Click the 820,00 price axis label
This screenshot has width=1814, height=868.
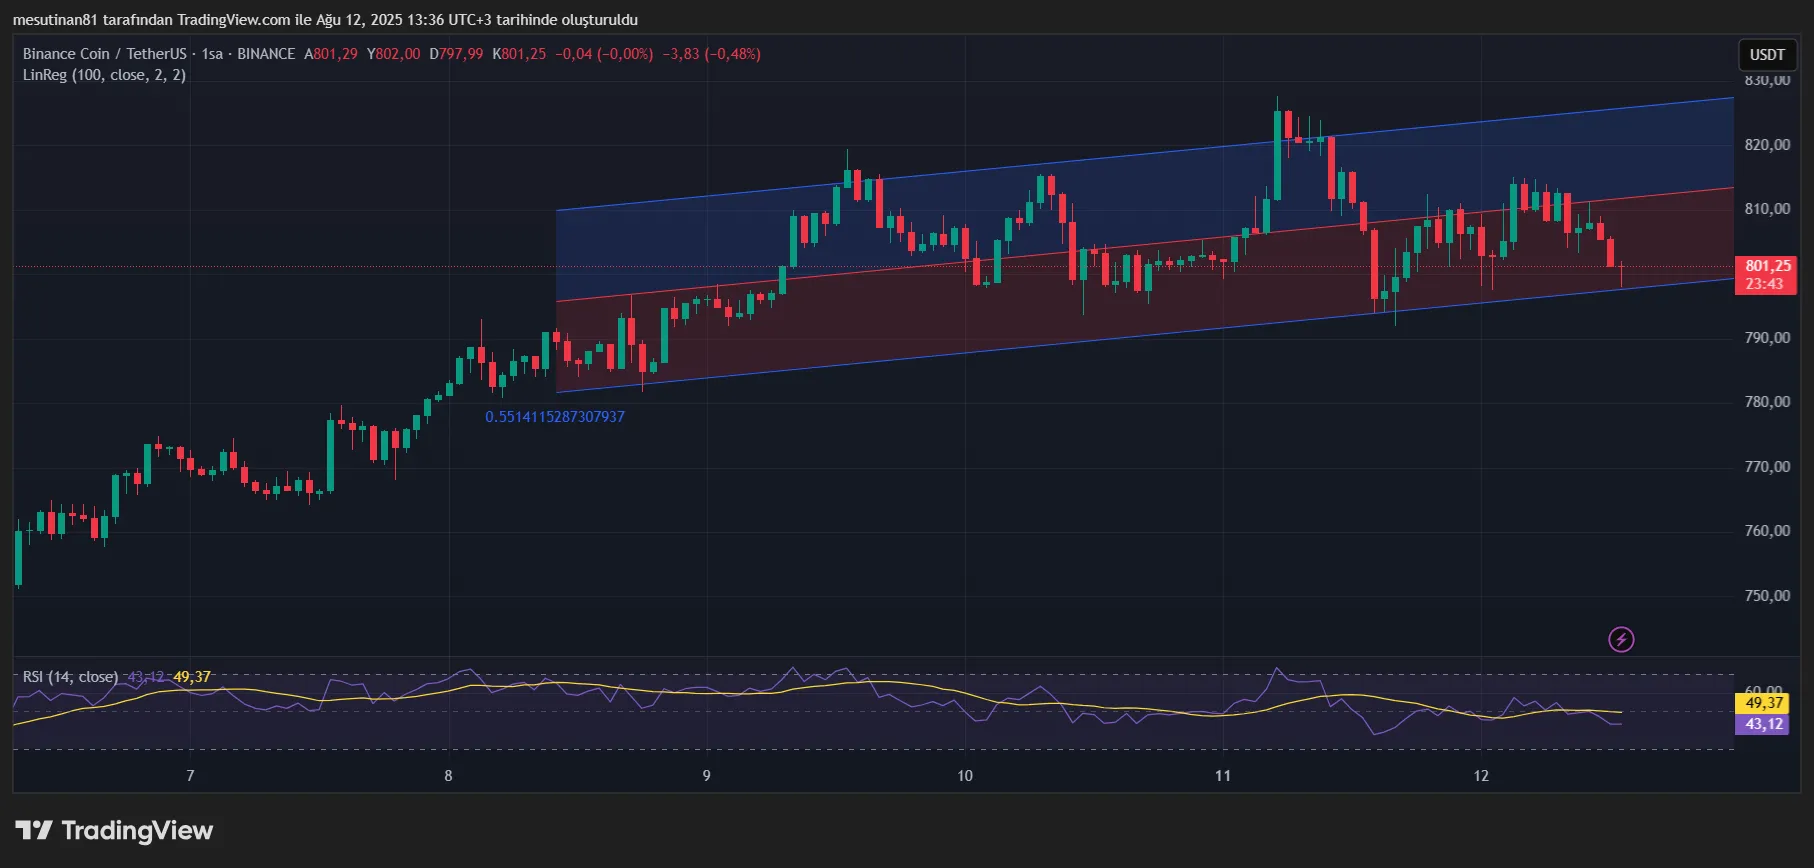tap(1767, 145)
